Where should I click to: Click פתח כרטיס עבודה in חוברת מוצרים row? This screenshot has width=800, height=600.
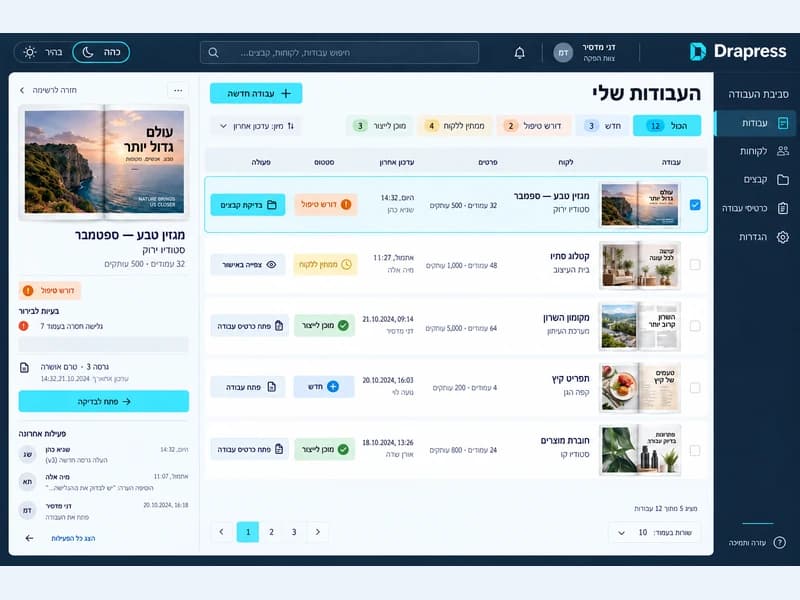tap(249, 449)
